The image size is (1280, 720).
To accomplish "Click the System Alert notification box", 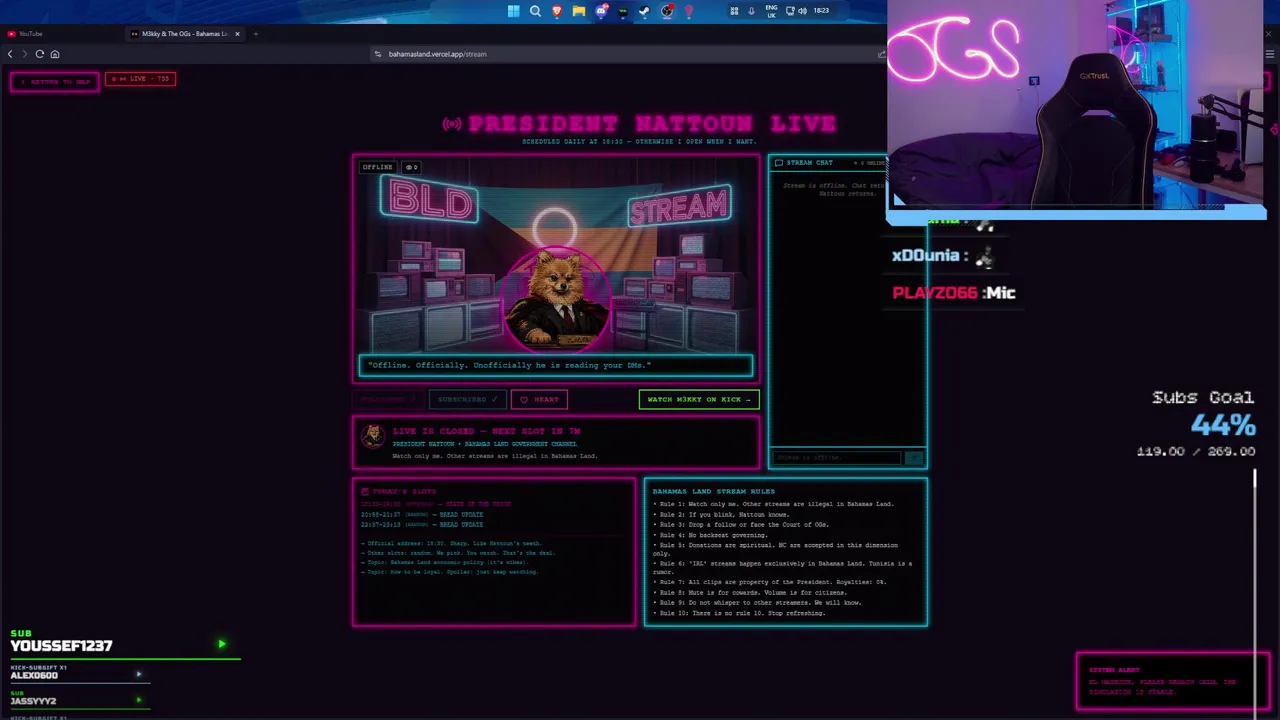I will pyautogui.click(x=1173, y=681).
